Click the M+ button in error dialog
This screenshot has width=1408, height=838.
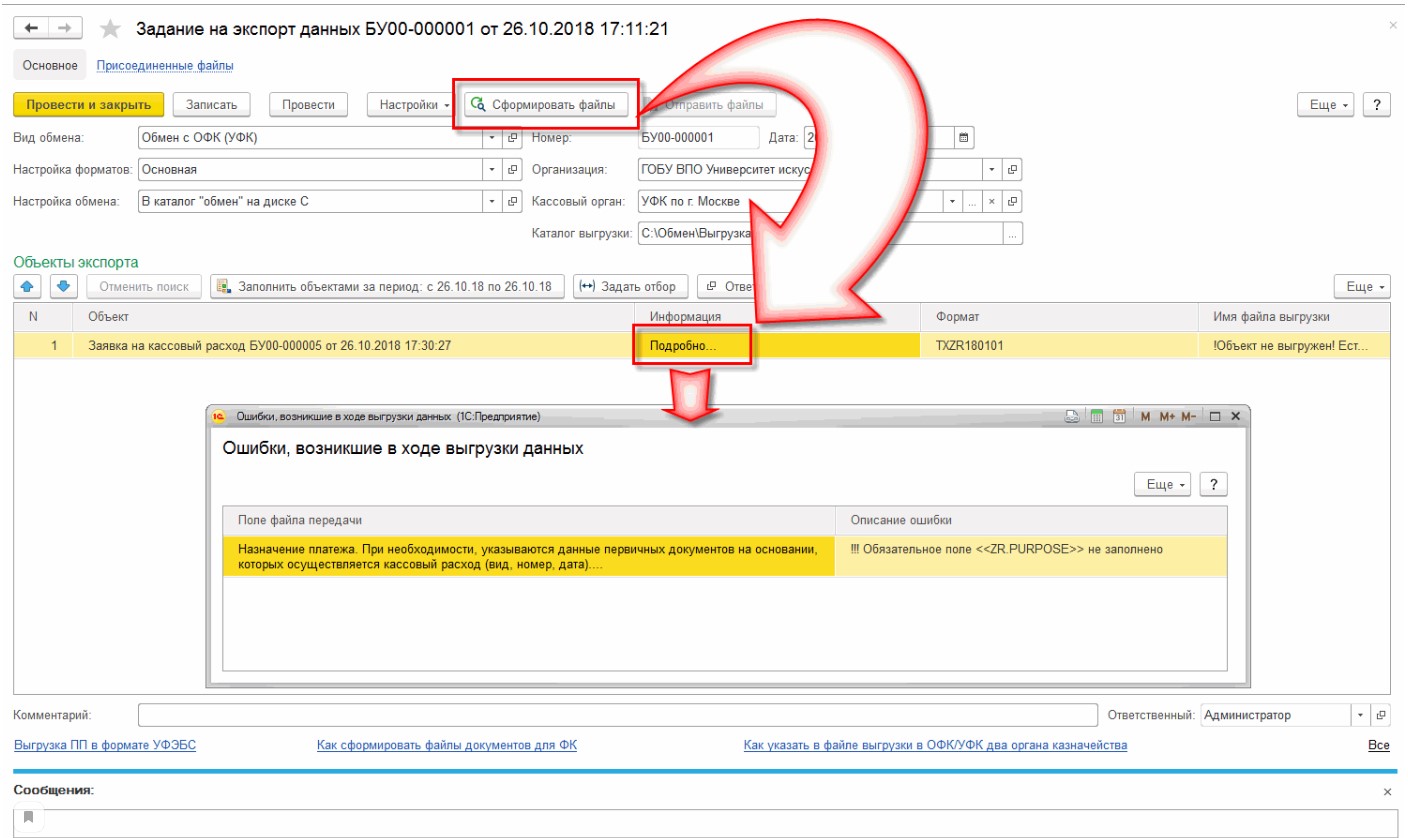(x=1166, y=416)
